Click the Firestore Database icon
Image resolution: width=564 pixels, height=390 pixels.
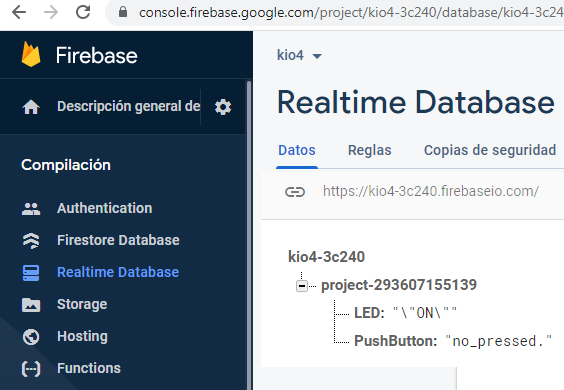point(31,241)
